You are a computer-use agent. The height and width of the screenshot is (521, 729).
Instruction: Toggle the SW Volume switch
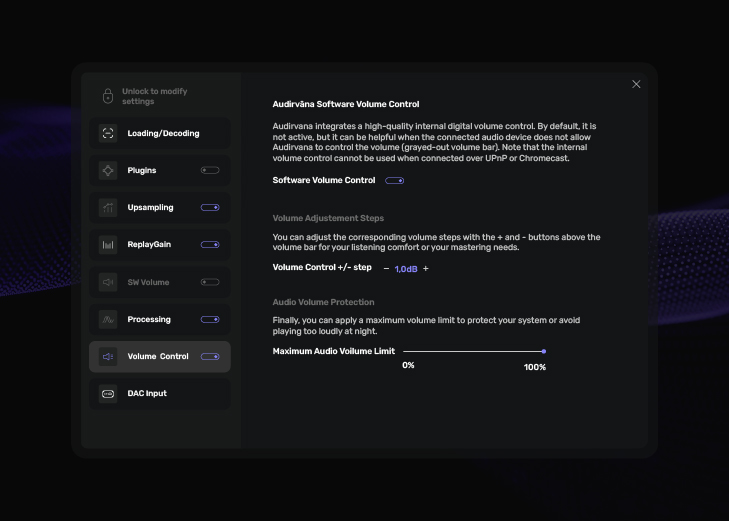click(x=210, y=282)
